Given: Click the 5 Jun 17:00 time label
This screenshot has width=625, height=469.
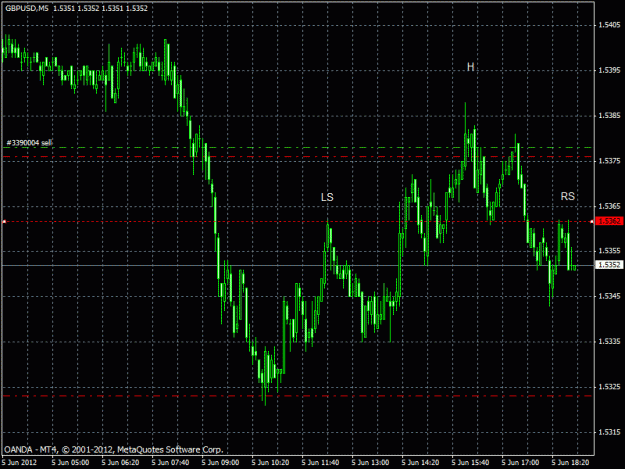Looking at the screenshot, I should pos(521,463).
